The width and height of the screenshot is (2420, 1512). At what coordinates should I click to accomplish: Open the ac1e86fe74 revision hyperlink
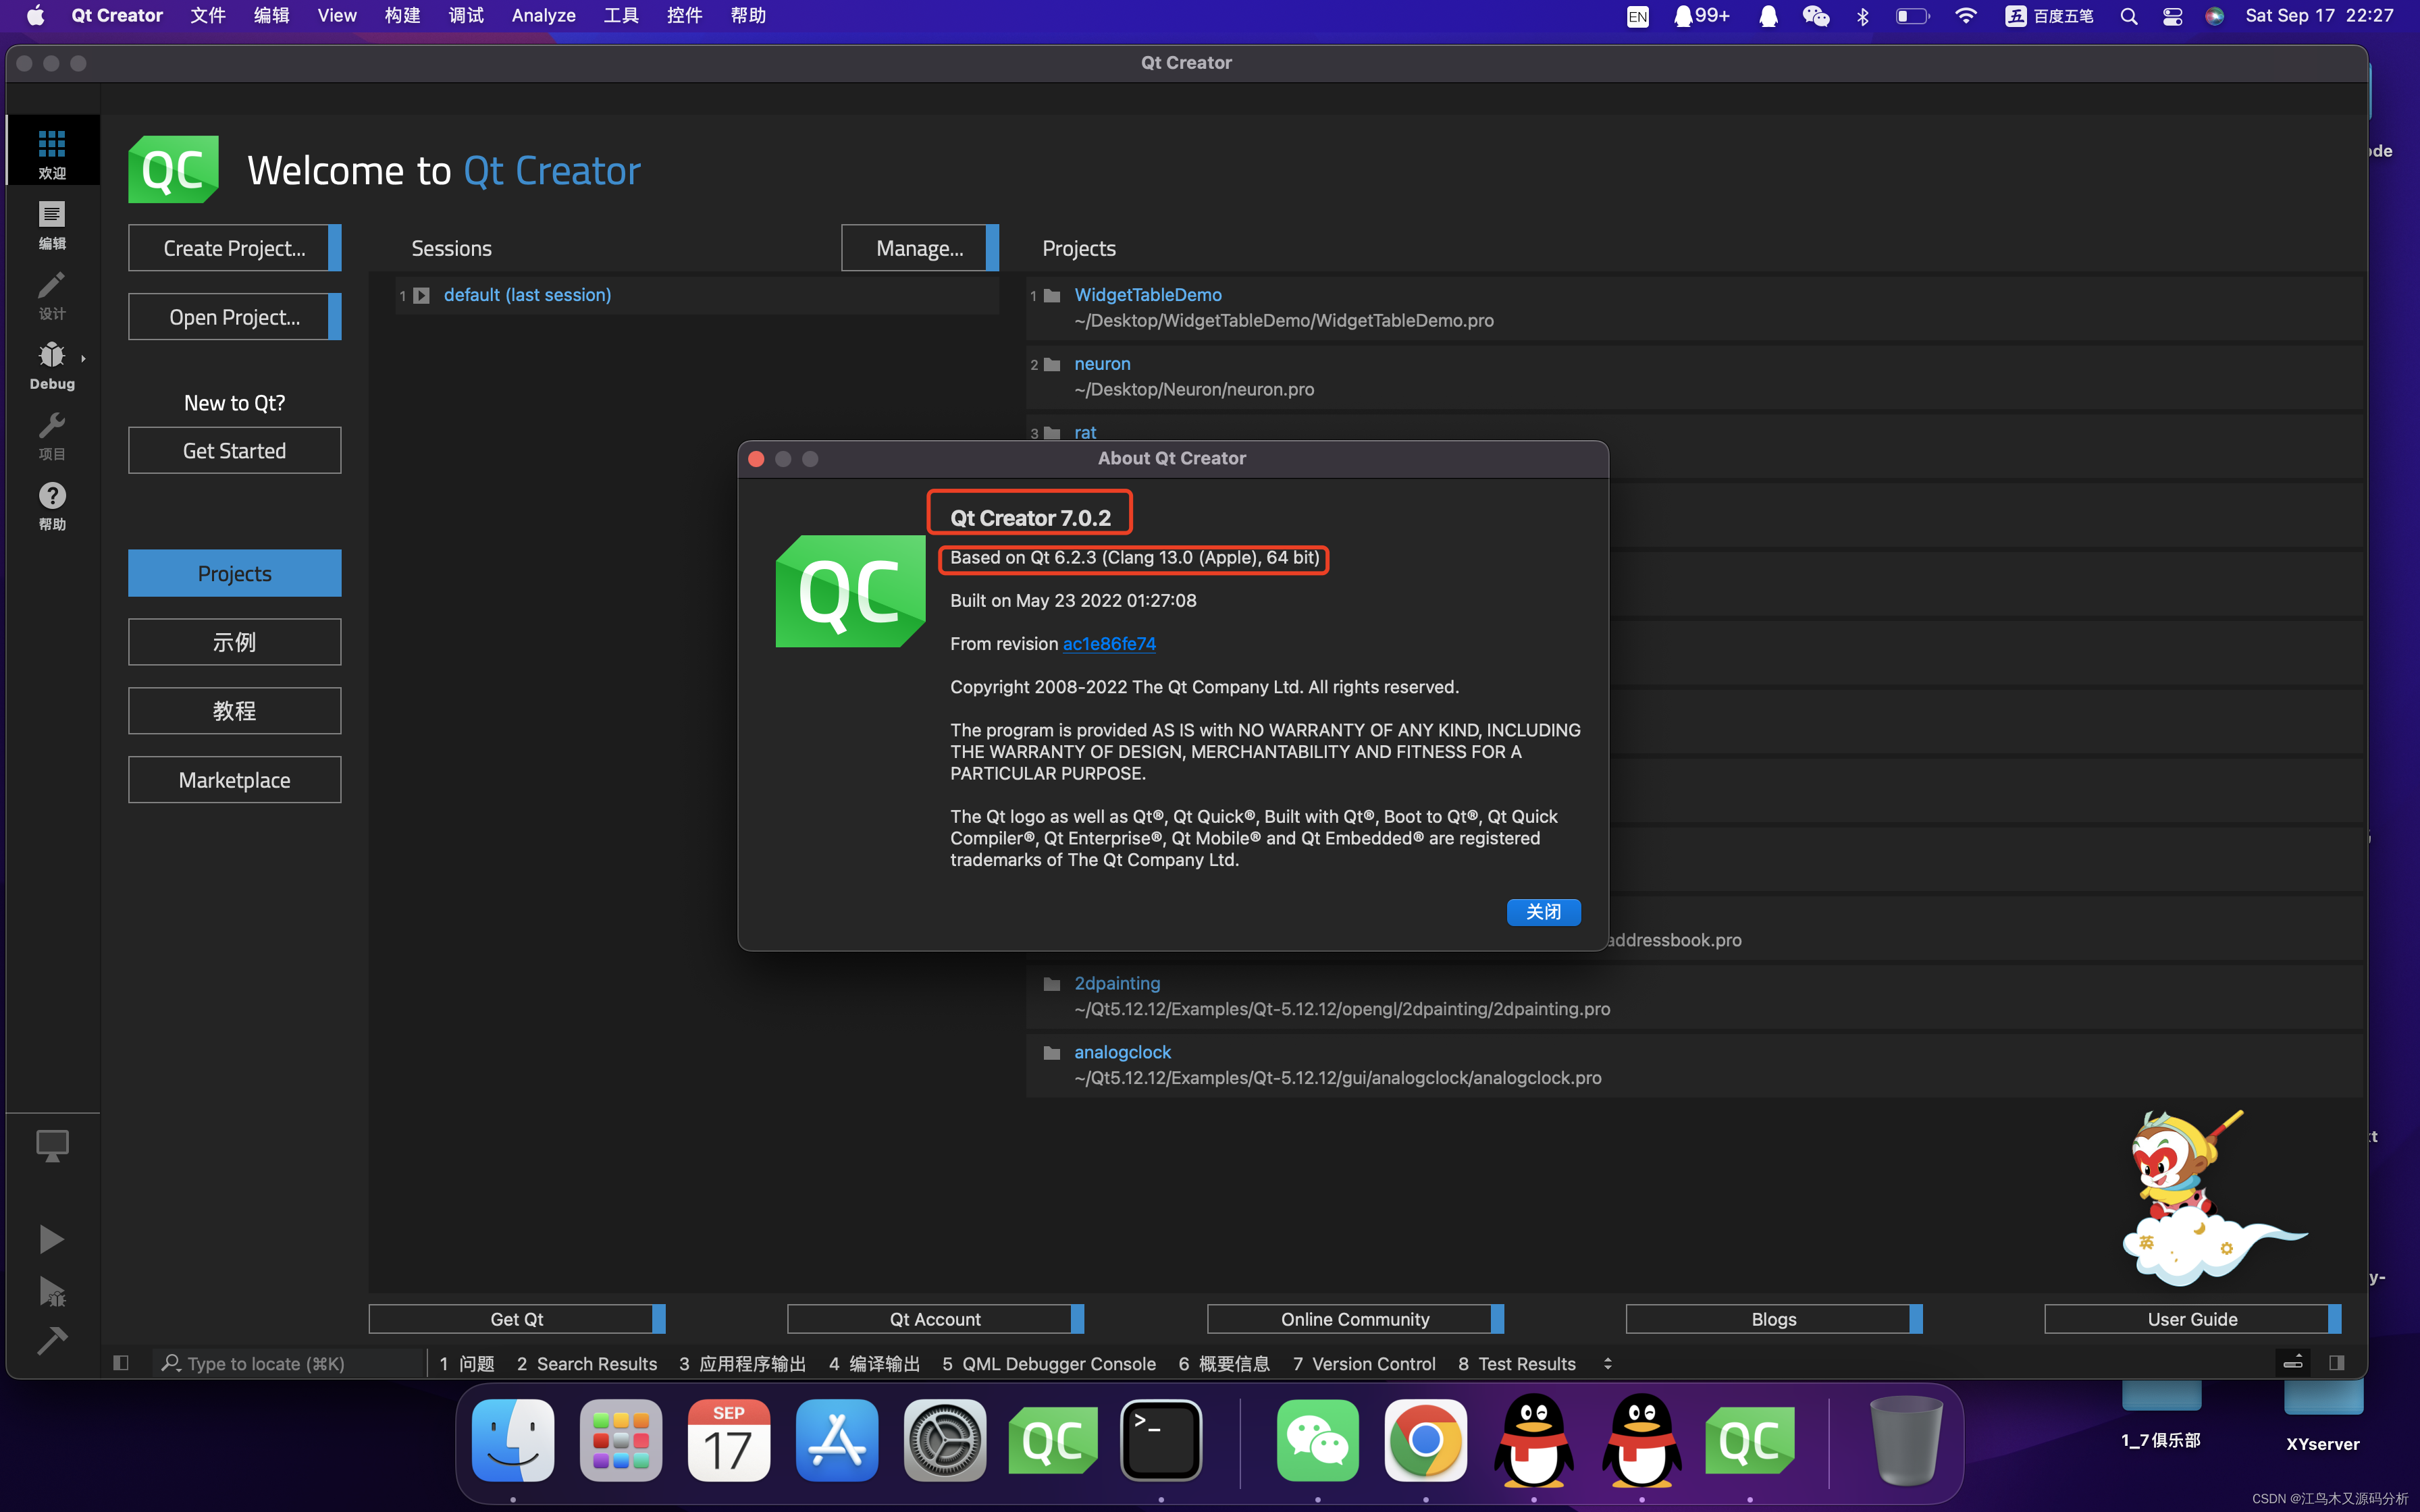[1110, 645]
